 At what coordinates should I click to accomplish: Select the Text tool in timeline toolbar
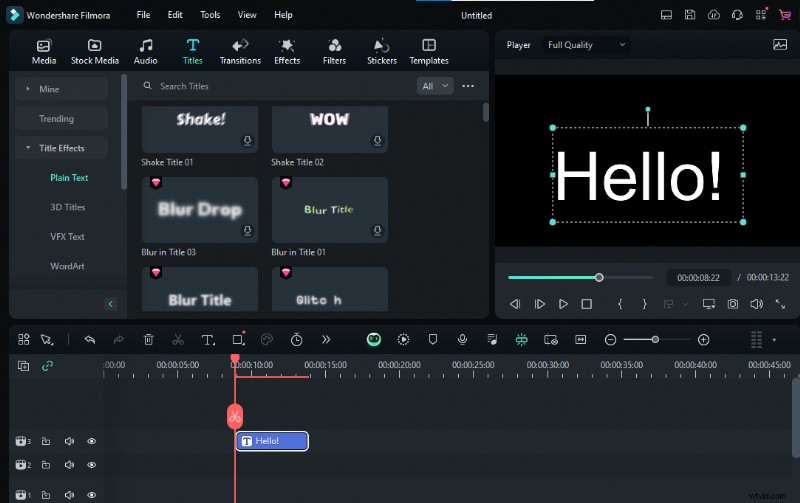coord(207,340)
